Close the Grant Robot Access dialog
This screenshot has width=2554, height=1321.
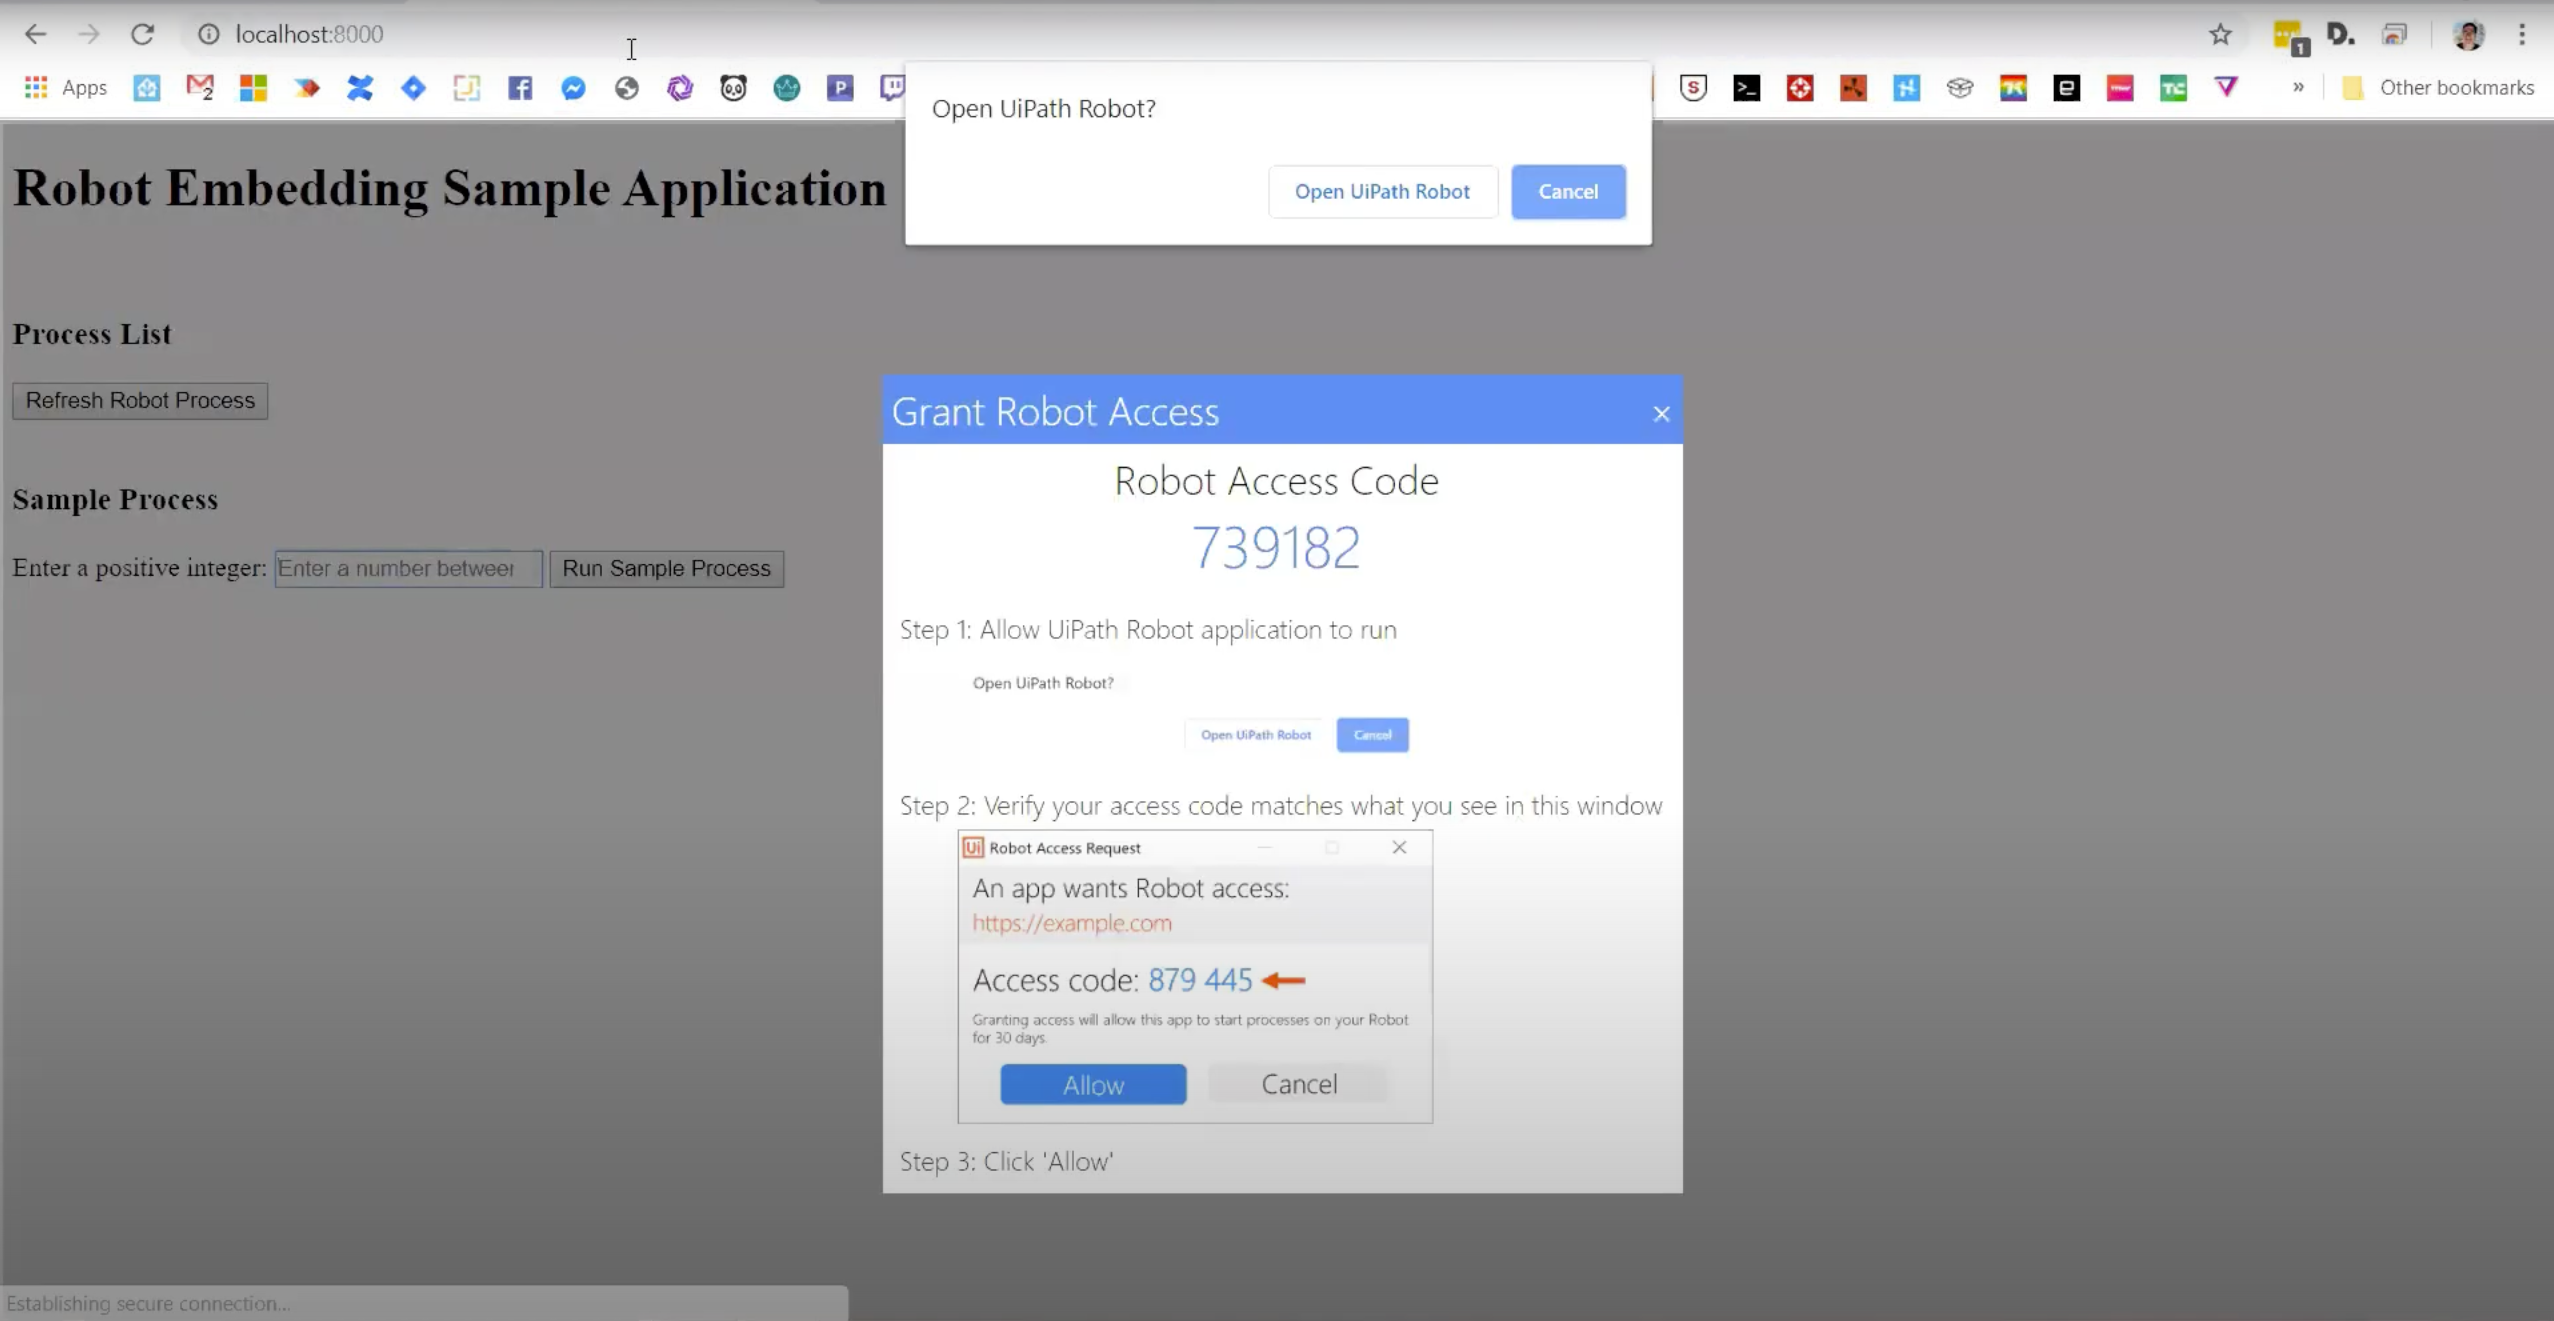click(1661, 413)
